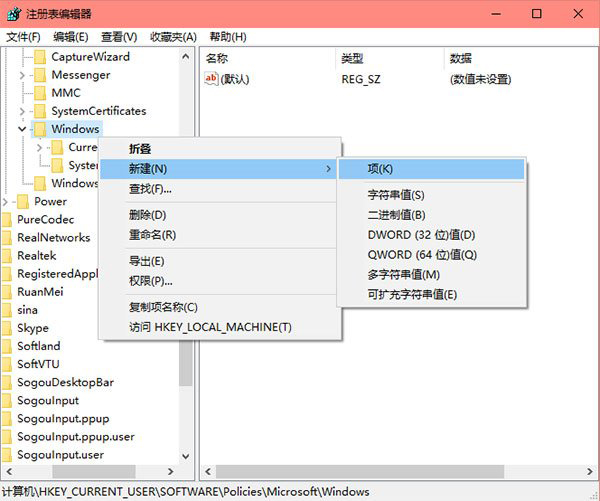Click the Realtek folder icon
The width and height of the screenshot is (600, 501).
(x=7, y=256)
